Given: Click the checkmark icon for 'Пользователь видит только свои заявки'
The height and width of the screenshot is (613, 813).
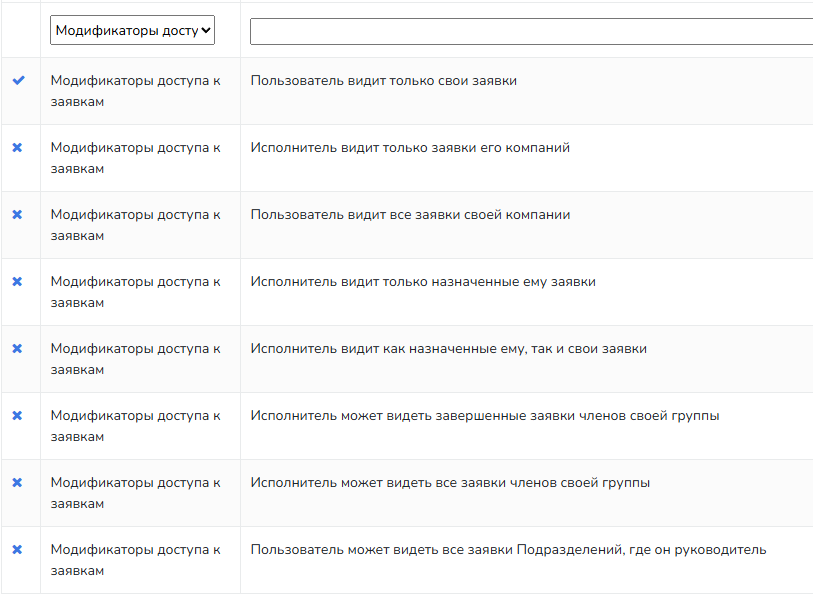Looking at the screenshot, I should point(17,81).
